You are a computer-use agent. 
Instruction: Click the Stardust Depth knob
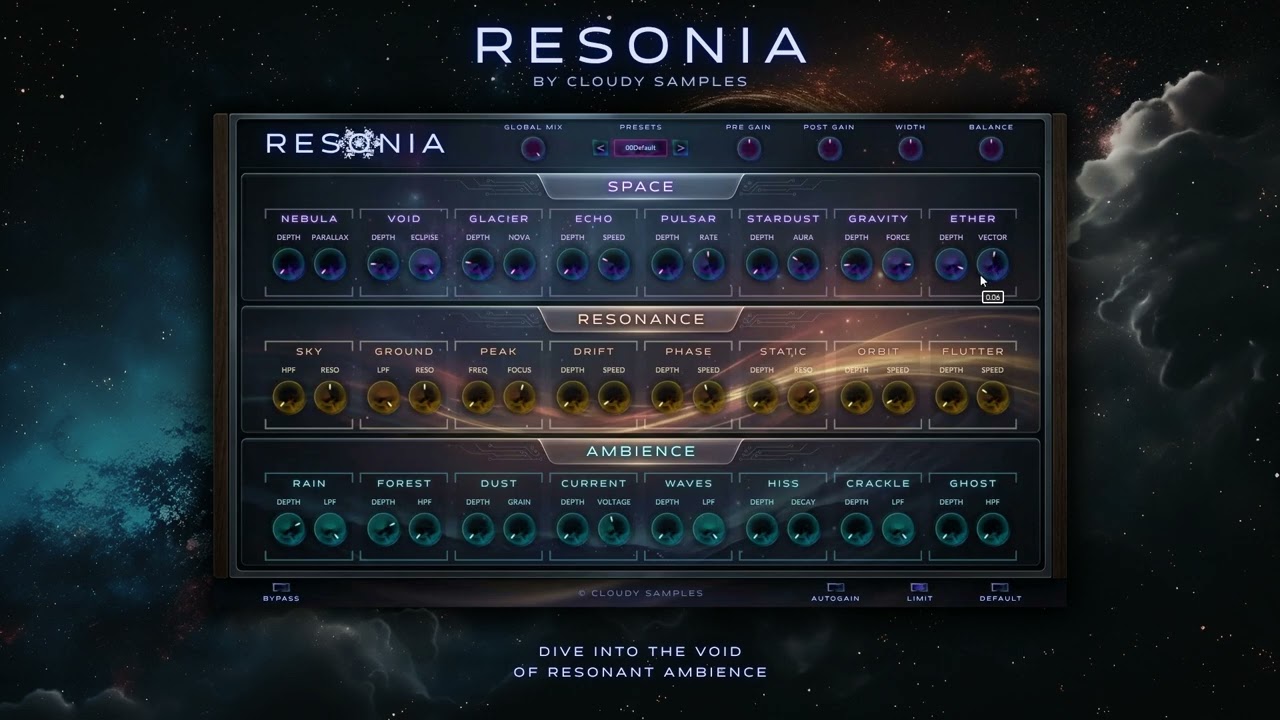coord(762,264)
